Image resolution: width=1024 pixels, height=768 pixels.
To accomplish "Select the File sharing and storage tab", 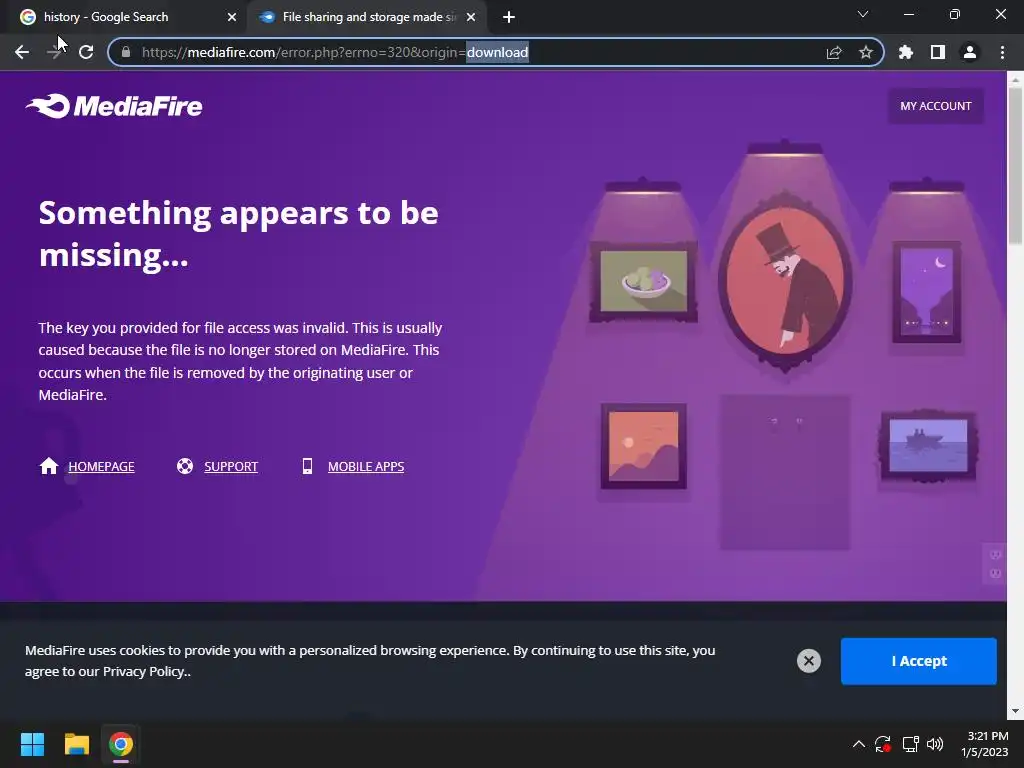I will (369, 17).
